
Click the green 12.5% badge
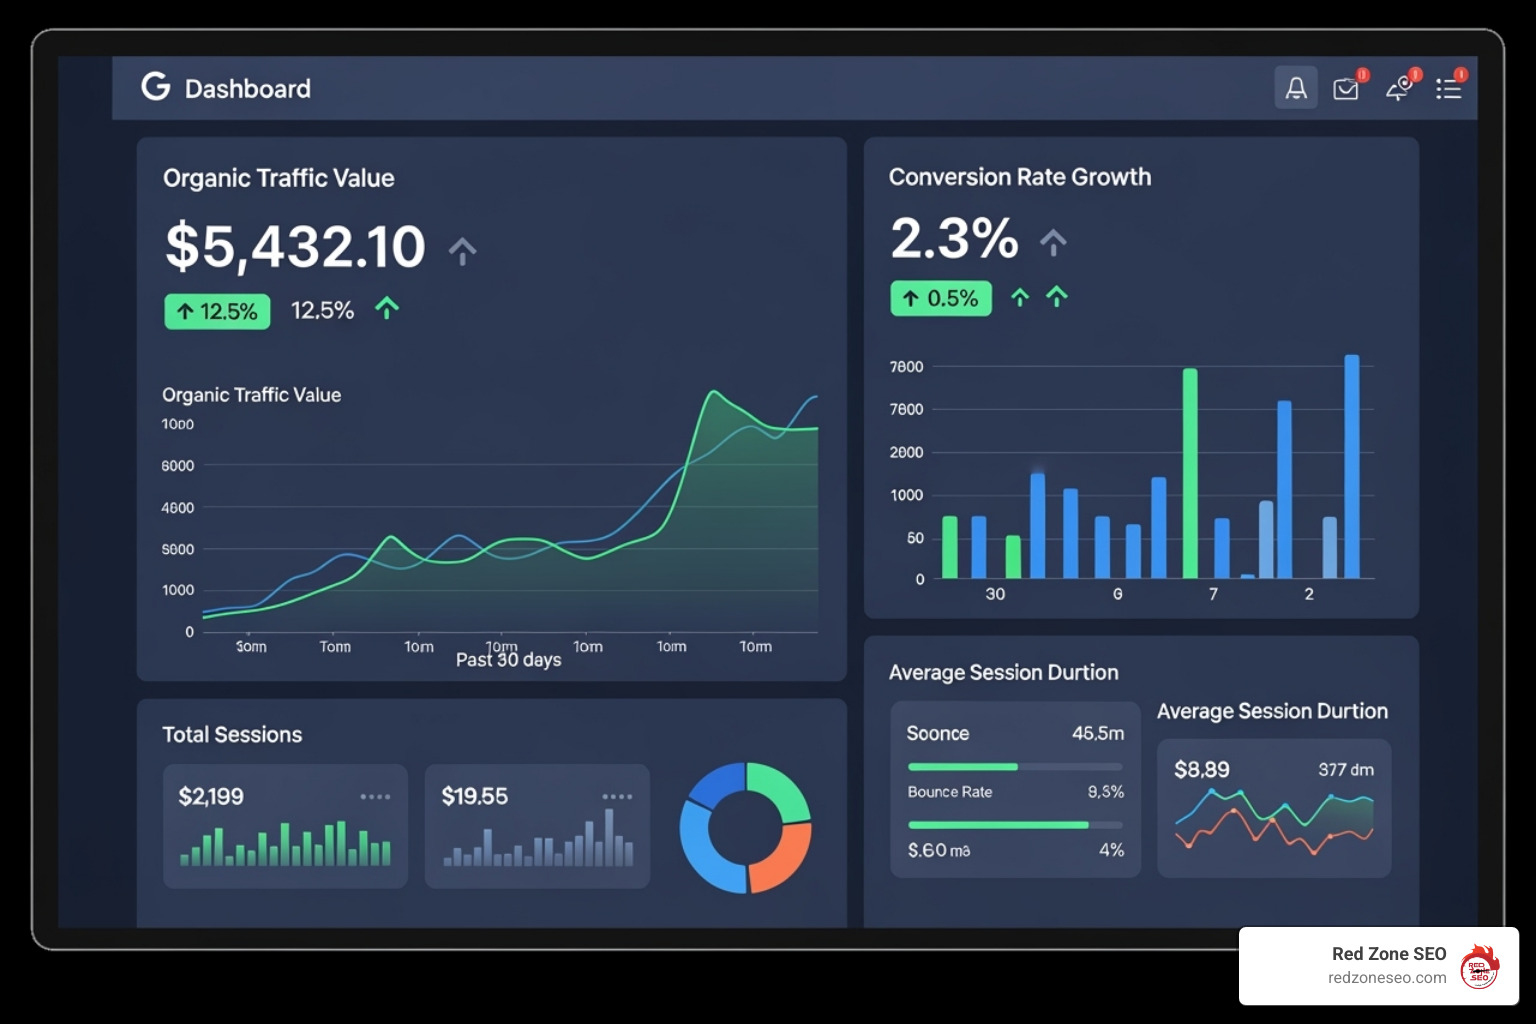[217, 311]
